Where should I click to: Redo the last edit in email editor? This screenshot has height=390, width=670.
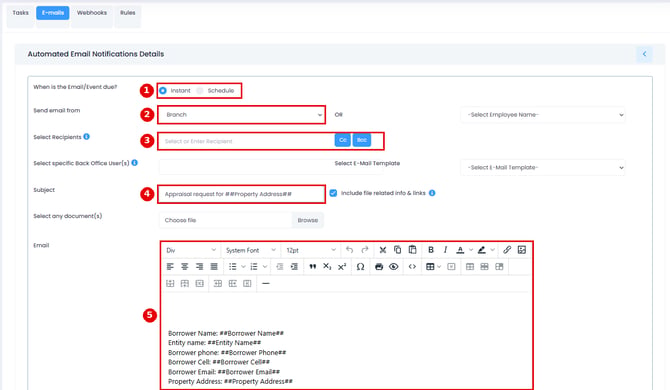coord(364,250)
